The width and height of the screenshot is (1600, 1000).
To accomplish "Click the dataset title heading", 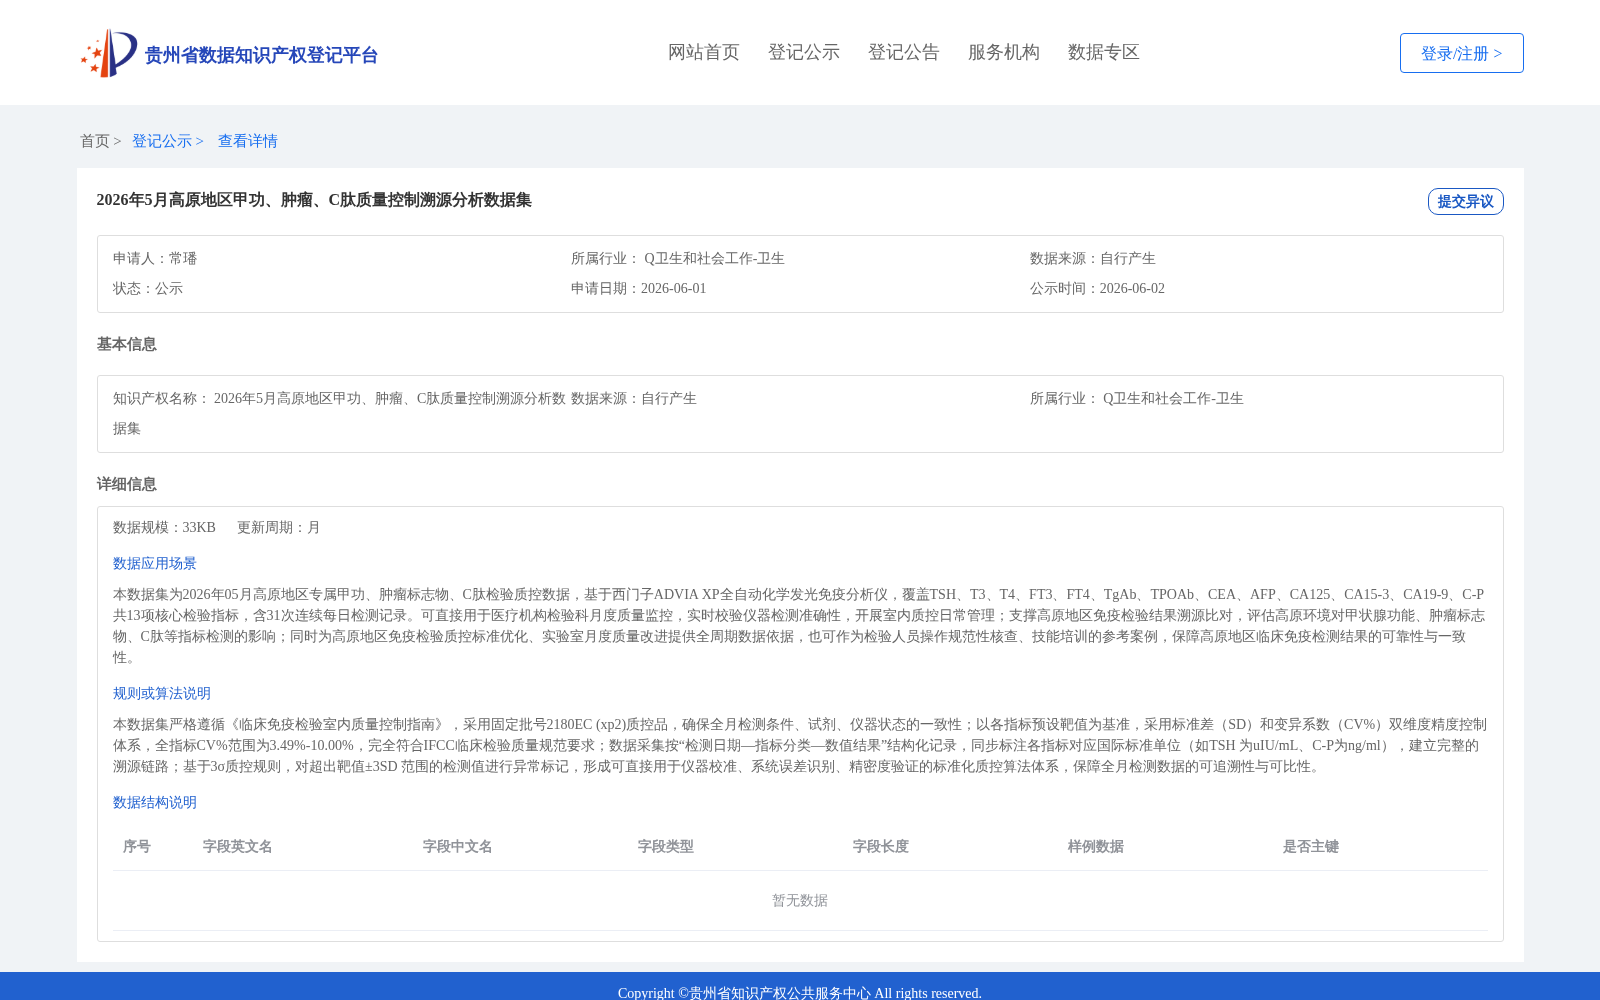I will 314,200.
